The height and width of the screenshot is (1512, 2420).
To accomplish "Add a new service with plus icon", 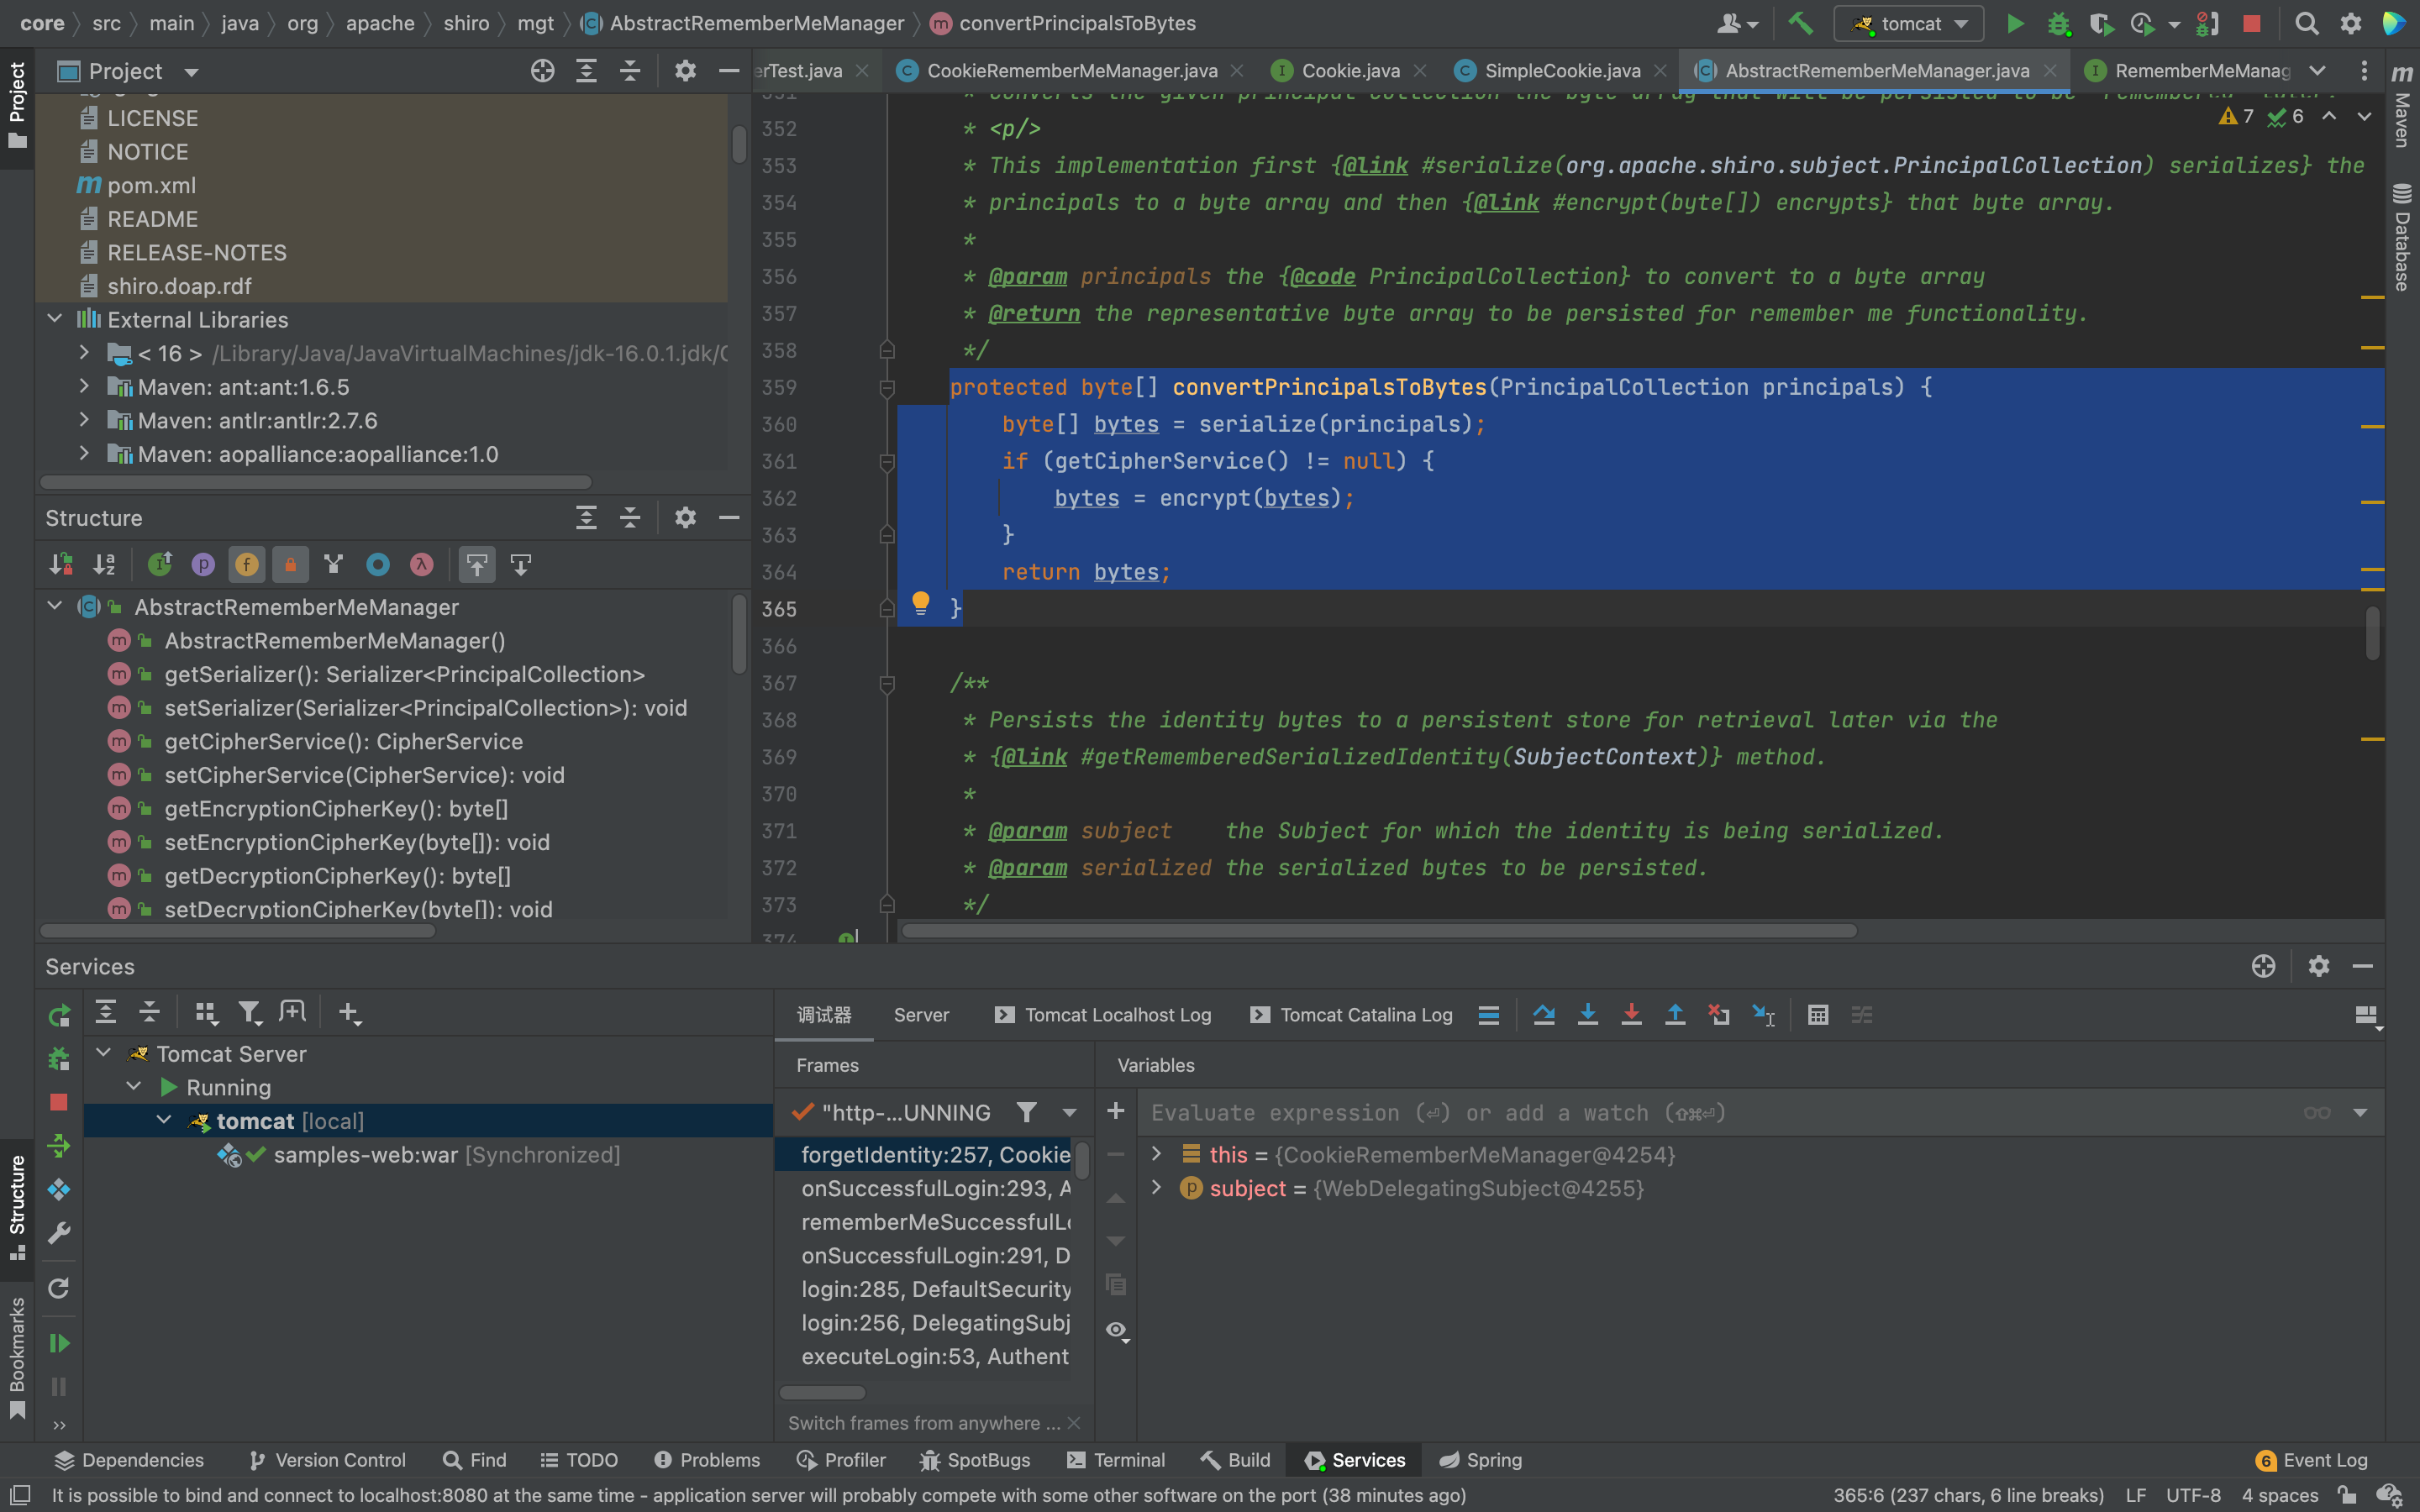I will 349,1013.
